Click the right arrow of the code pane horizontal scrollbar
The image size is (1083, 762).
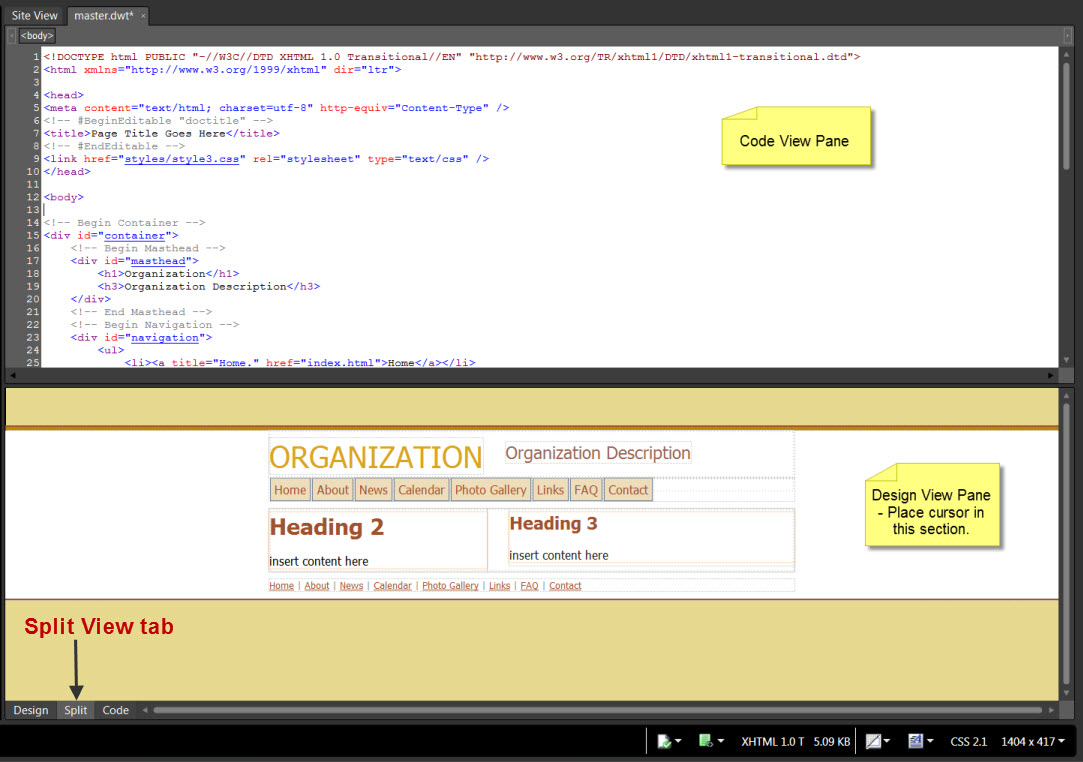pos(1051,375)
